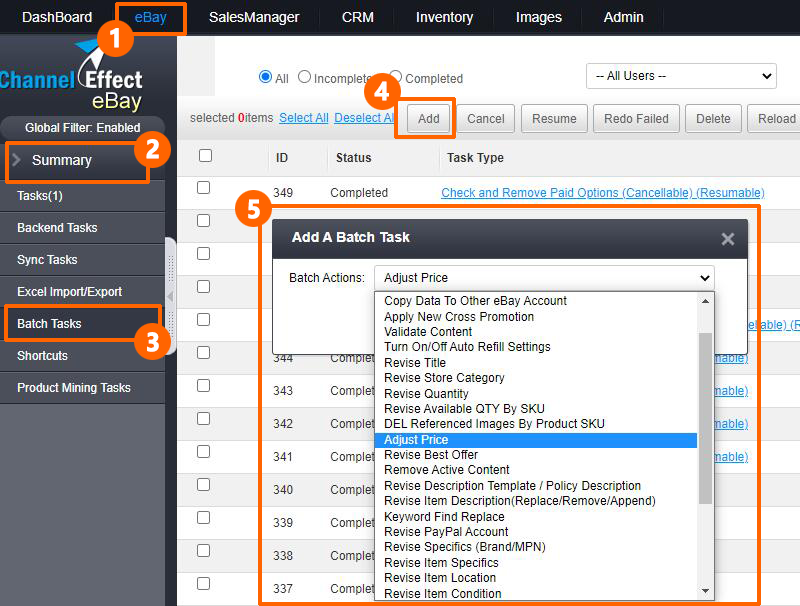This screenshot has width=800, height=606.
Task: Tick the select-all checkbox in table header
Action: [205, 156]
